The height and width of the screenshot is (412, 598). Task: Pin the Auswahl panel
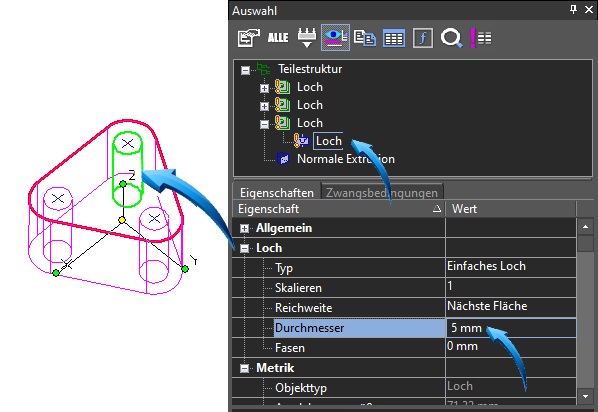(573, 10)
